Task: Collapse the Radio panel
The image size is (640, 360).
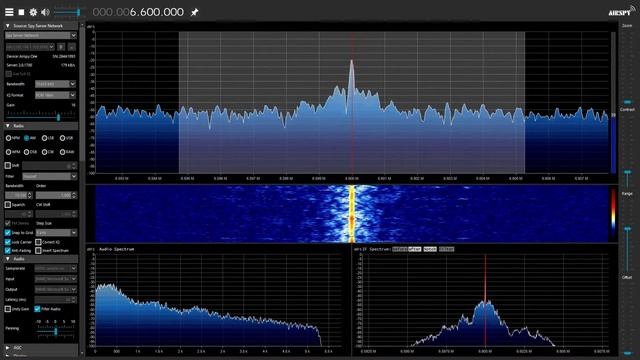Action: pos(7,126)
